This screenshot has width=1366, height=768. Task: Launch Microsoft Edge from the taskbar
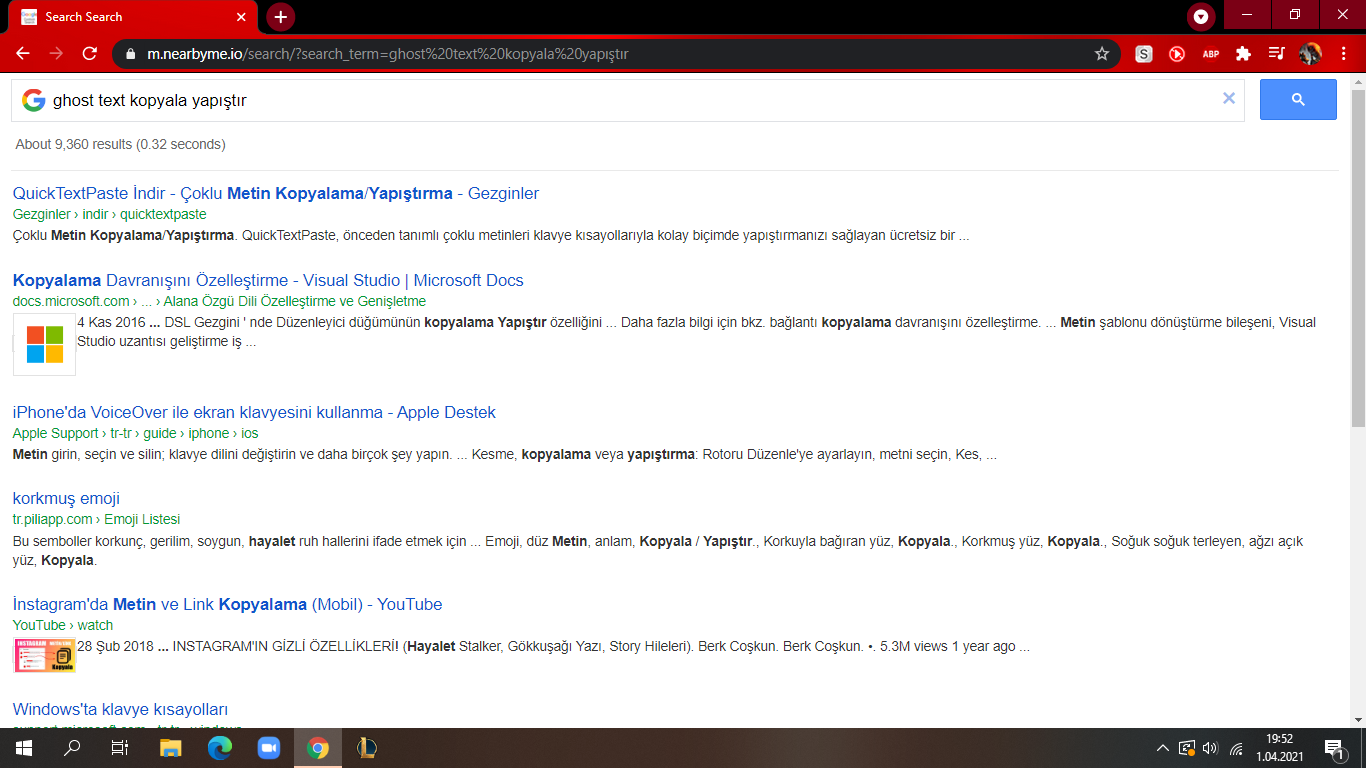click(x=220, y=748)
